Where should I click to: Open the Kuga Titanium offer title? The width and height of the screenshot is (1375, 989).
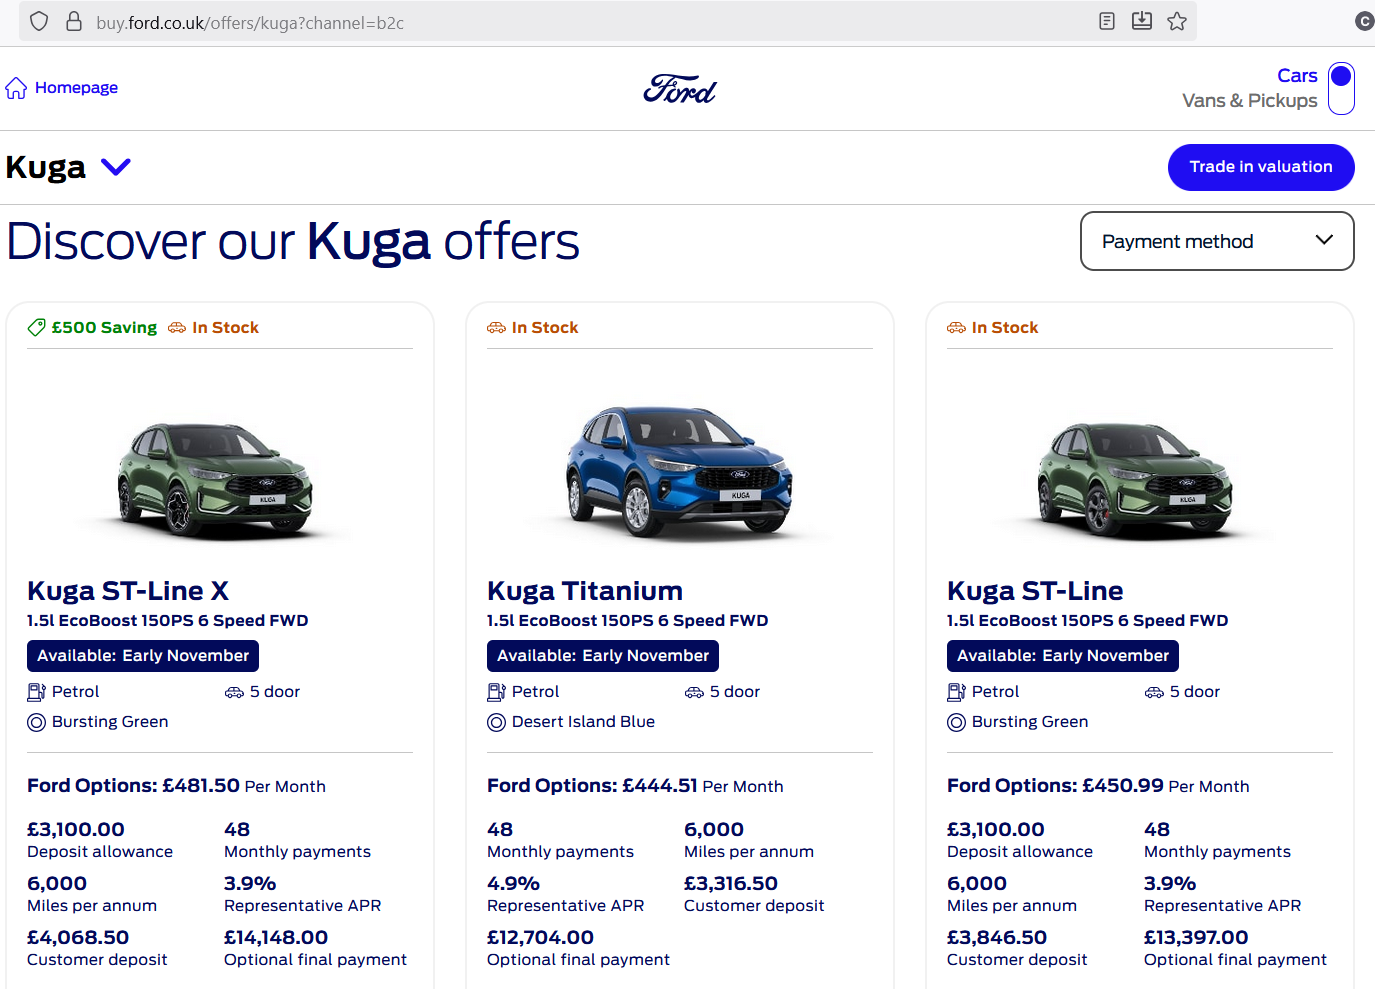pos(585,591)
